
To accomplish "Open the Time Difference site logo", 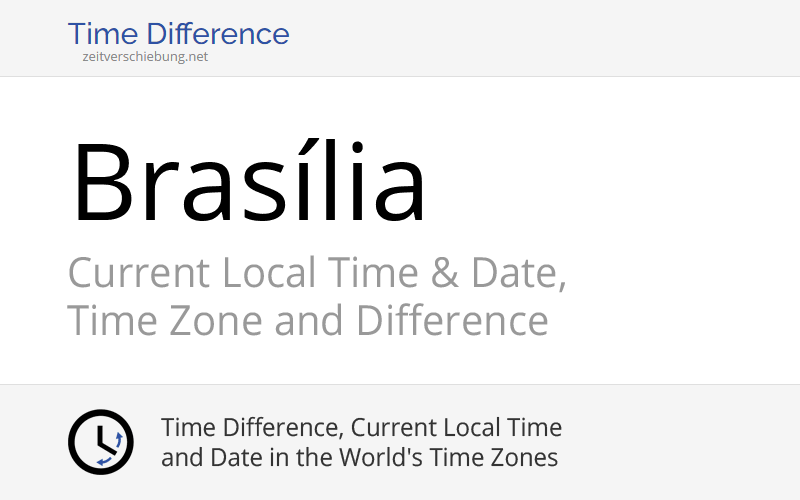I will tap(178, 34).
